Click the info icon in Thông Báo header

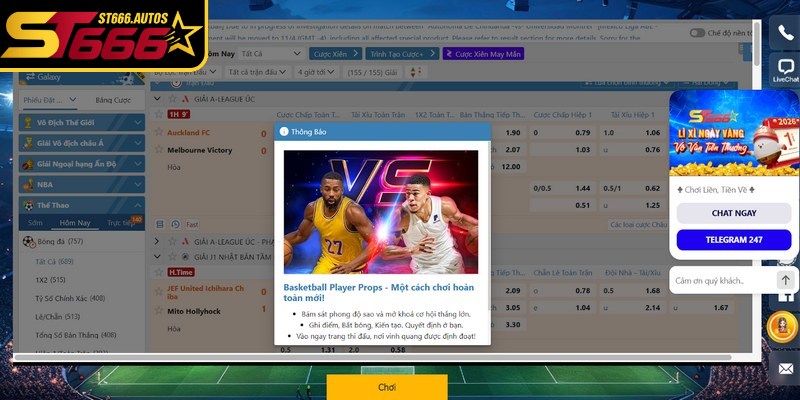tap(284, 132)
